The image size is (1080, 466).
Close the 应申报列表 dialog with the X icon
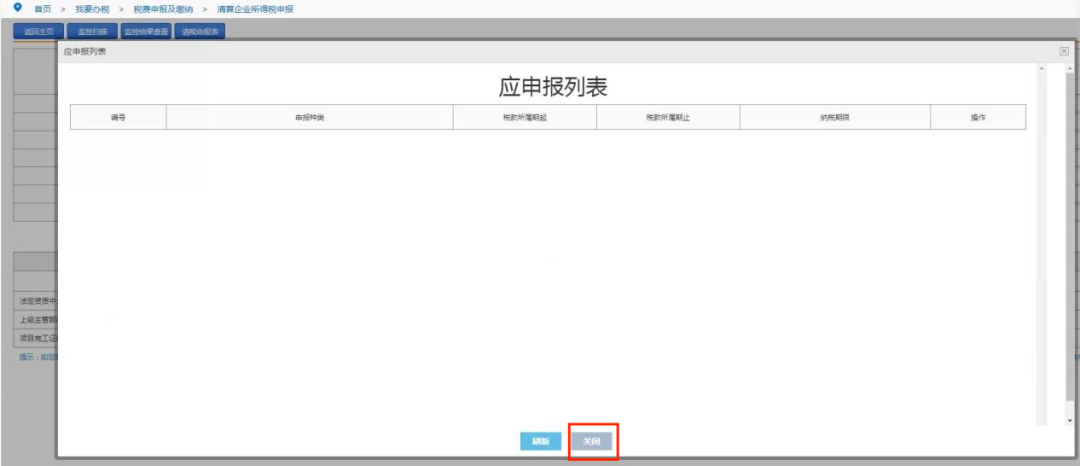tap(1064, 51)
